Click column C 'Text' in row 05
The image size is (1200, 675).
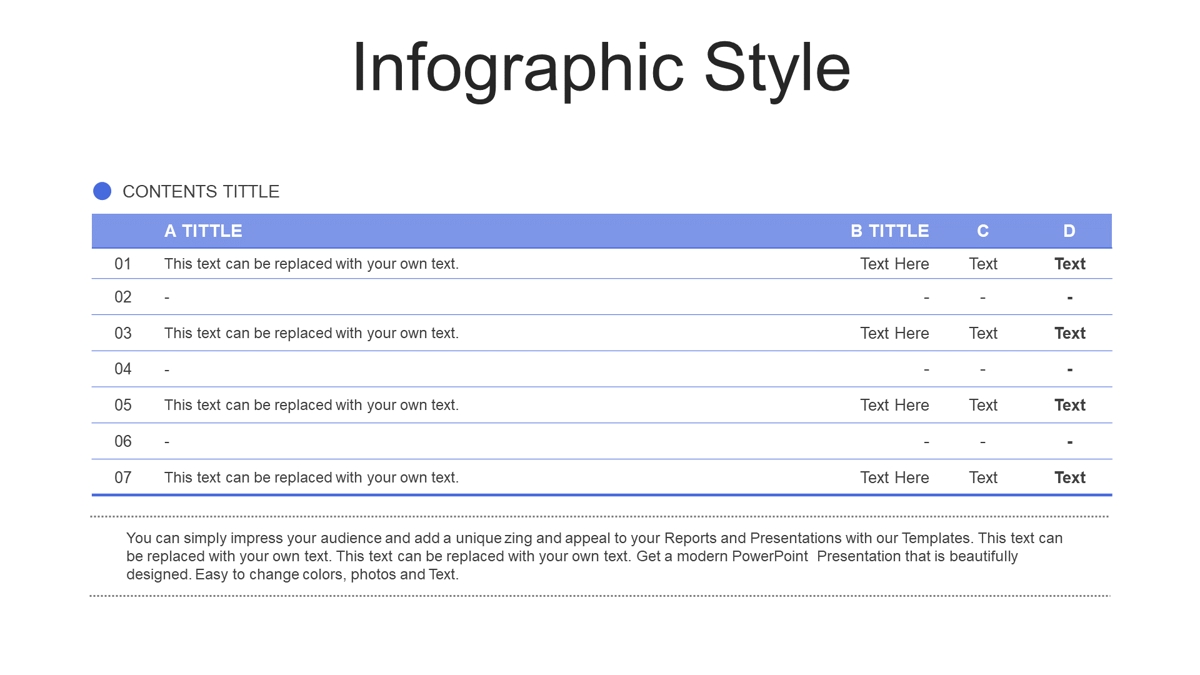click(983, 405)
